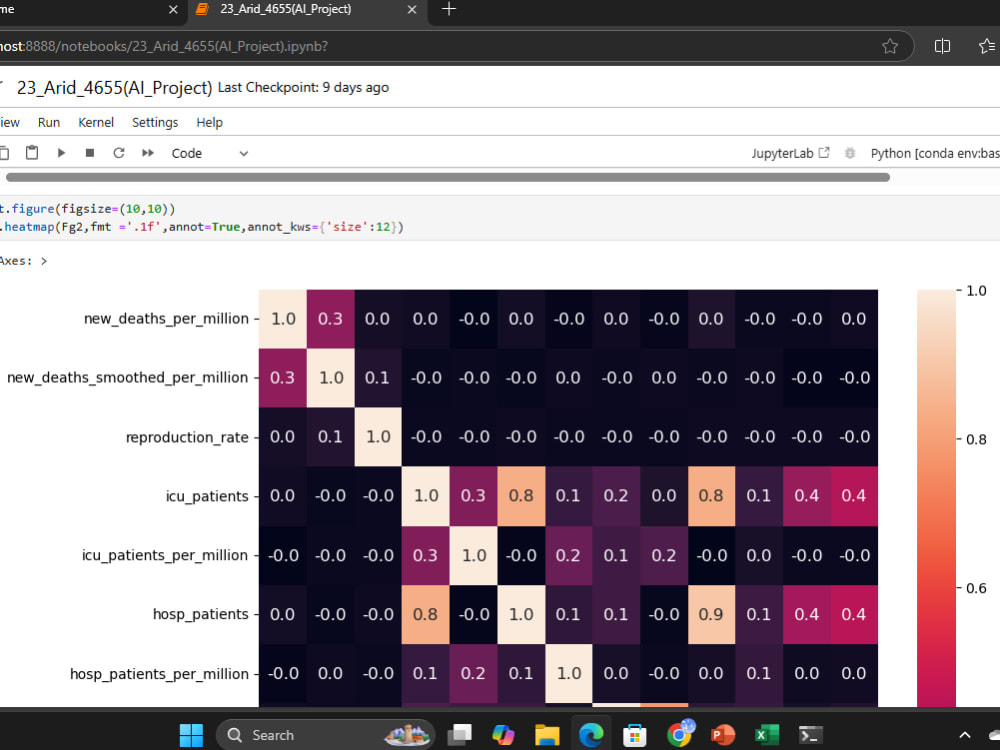Click the horizontal scrollbar above the cell

[x=448, y=177]
